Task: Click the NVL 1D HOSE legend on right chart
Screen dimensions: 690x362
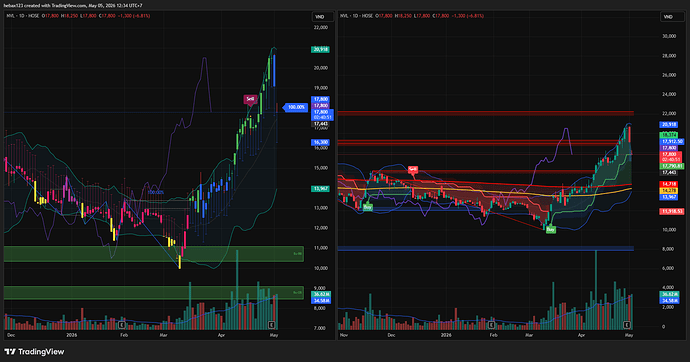Action: [356, 16]
